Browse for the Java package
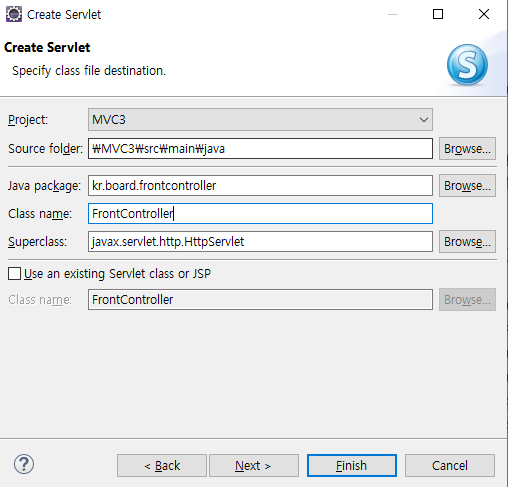The height and width of the screenshot is (487, 508). pyautogui.click(x=467, y=186)
